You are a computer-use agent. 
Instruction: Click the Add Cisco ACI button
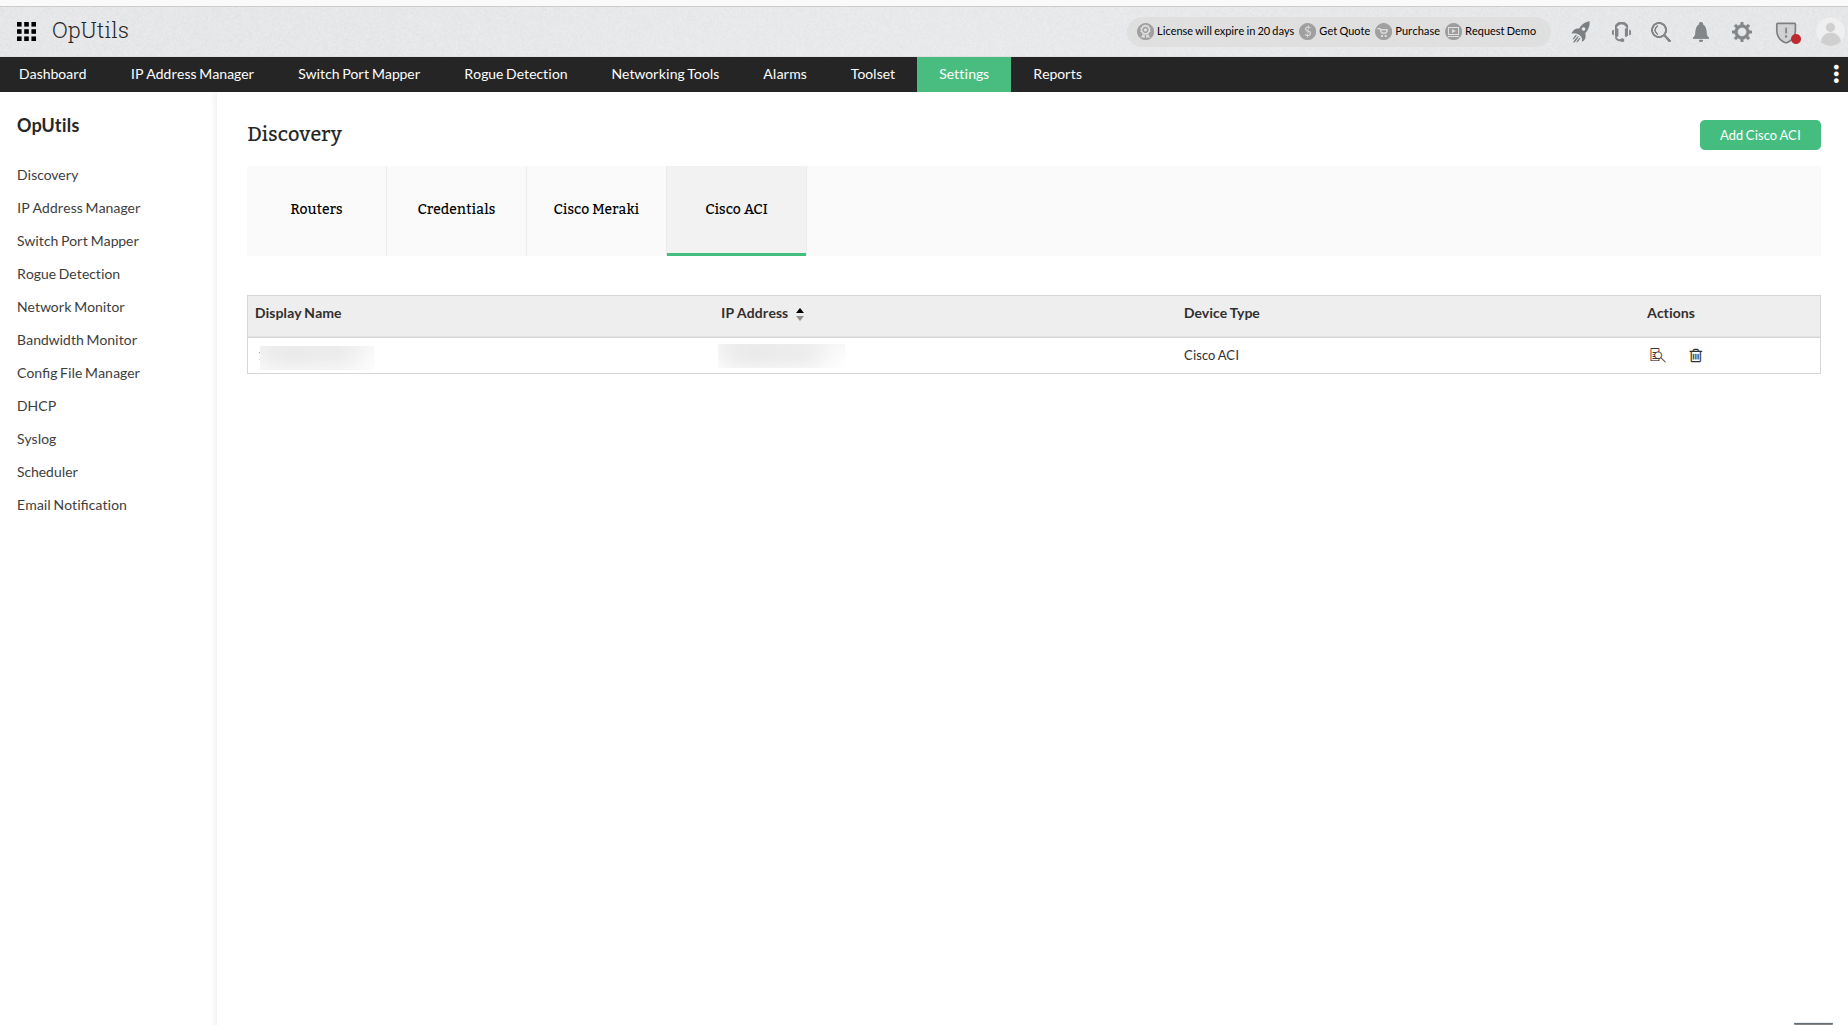pyautogui.click(x=1759, y=134)
